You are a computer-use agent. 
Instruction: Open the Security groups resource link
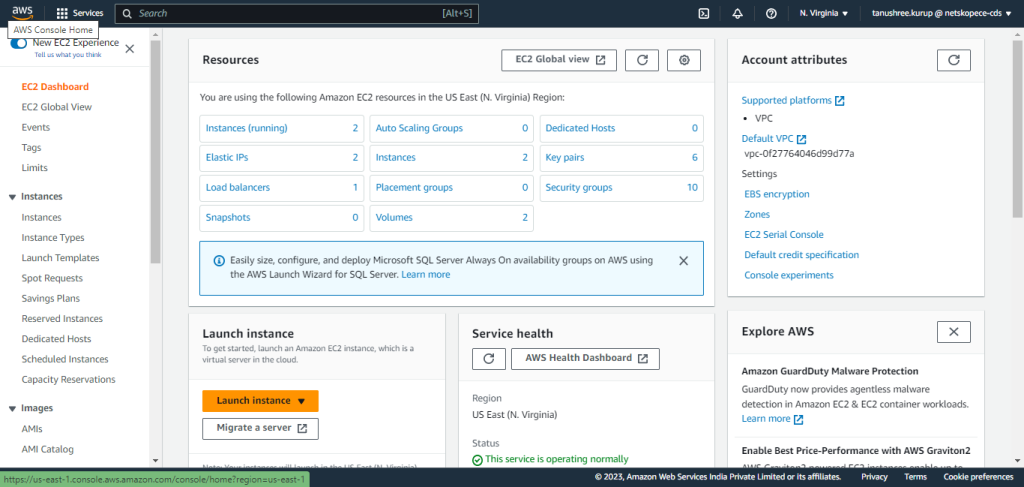click(x=579, y=187)
